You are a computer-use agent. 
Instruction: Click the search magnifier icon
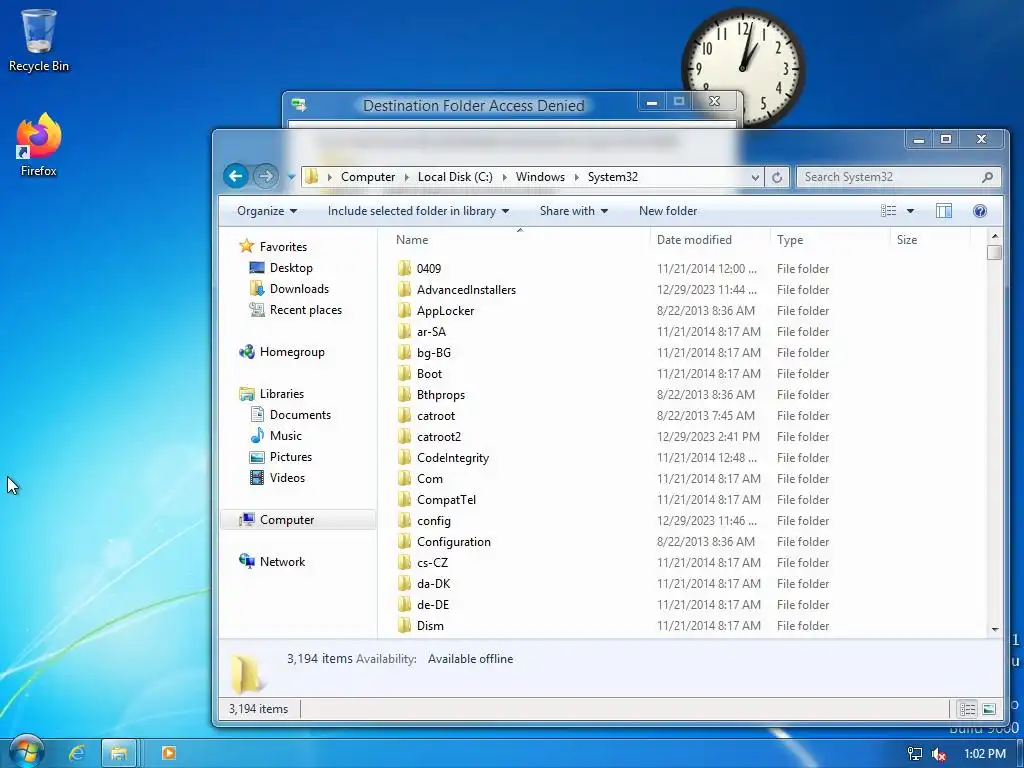click(x=987, y=177)
